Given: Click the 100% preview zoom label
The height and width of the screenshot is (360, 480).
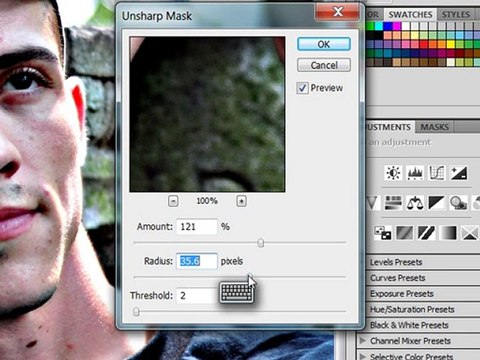Looking at the screenshot, I should point(207,201).
